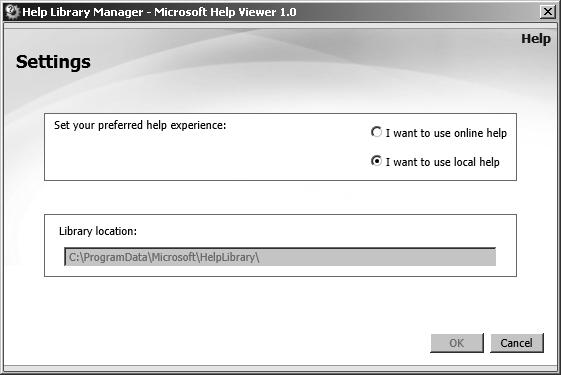The width and height of the screenshot is (561, 375).
Task: Select the local help radio button
Action: (x=376, y=161)
